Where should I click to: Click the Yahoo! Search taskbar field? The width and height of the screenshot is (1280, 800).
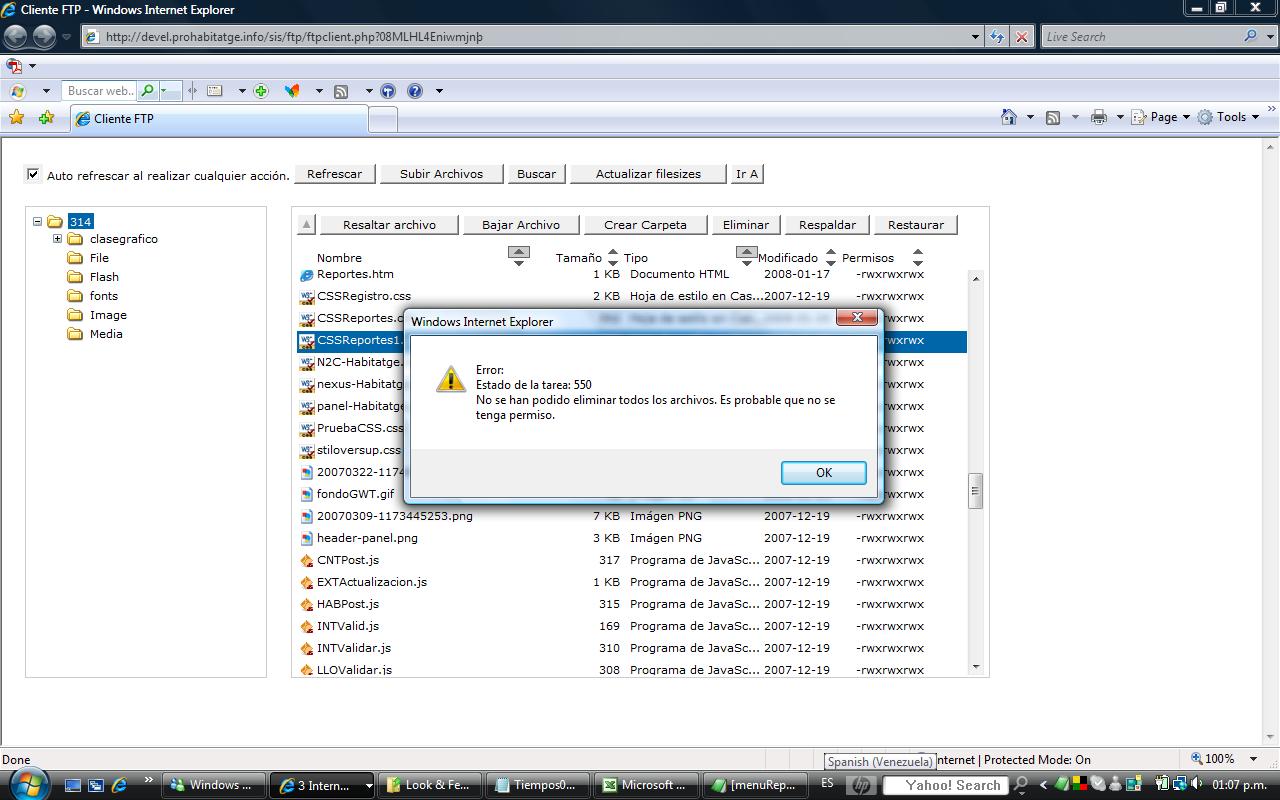point(947,785)
